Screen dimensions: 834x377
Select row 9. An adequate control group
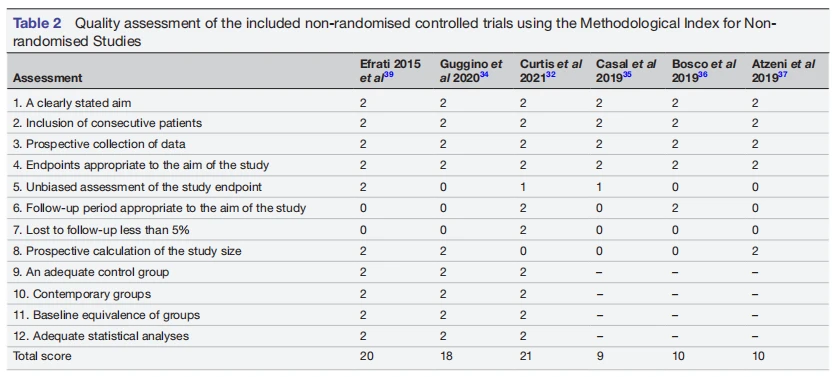tap(417, 272)
